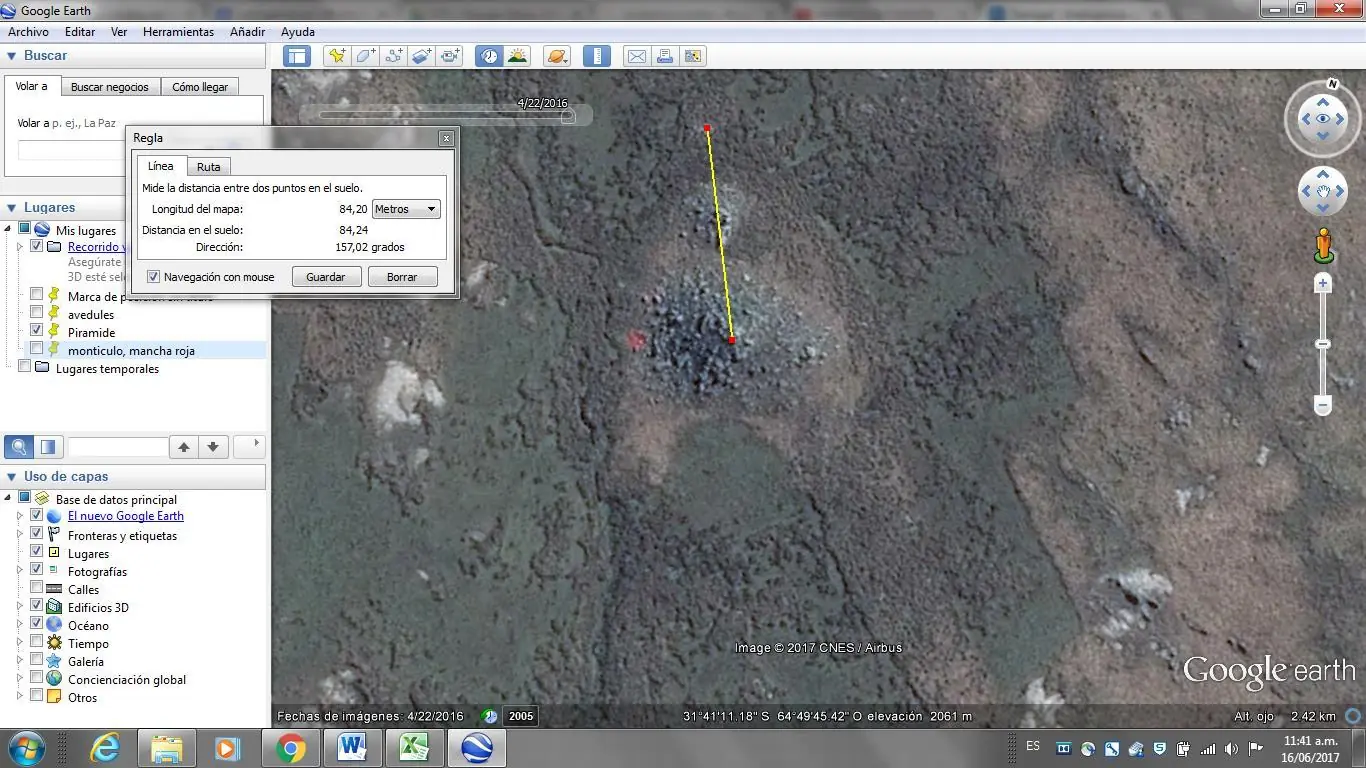The width and height of the screenshot is (1366, 768).
Task: Open Excel from the taskbar
Action: point(415,748)
